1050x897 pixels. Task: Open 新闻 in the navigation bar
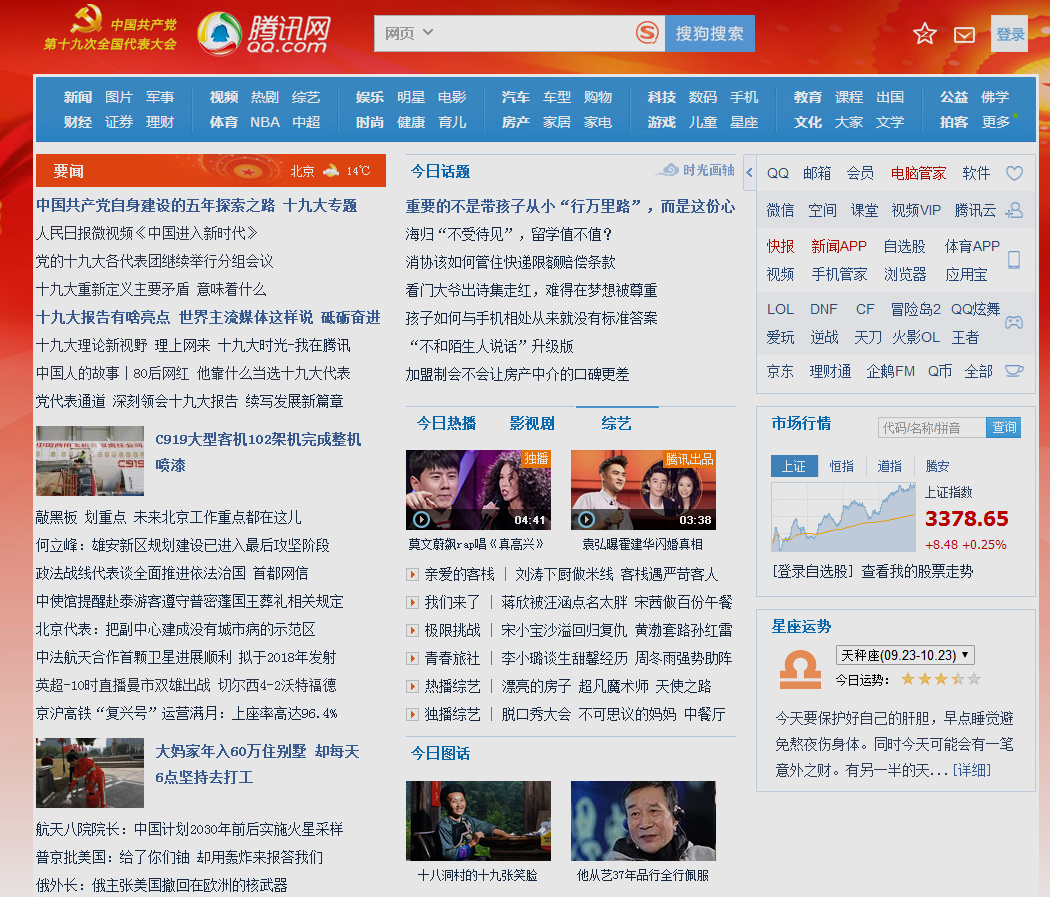point(78,97)
